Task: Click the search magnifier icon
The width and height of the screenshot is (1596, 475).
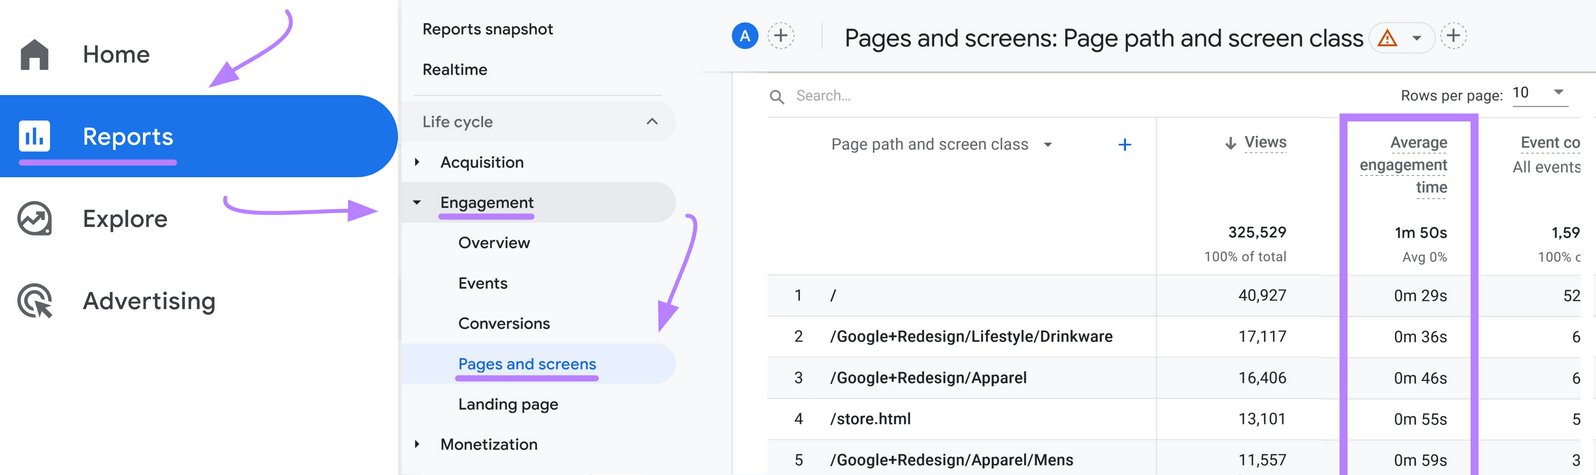Action: [777, 97]
